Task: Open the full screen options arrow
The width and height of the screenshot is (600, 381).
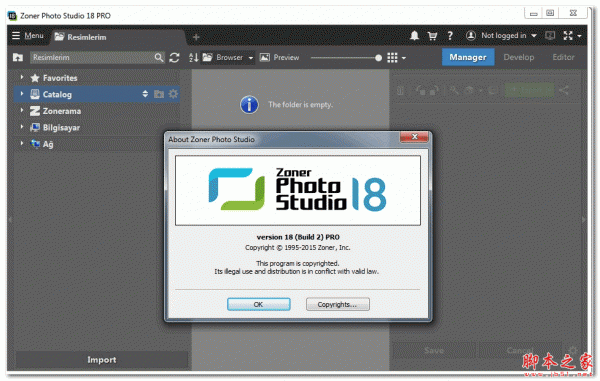Action: (579, 36)
